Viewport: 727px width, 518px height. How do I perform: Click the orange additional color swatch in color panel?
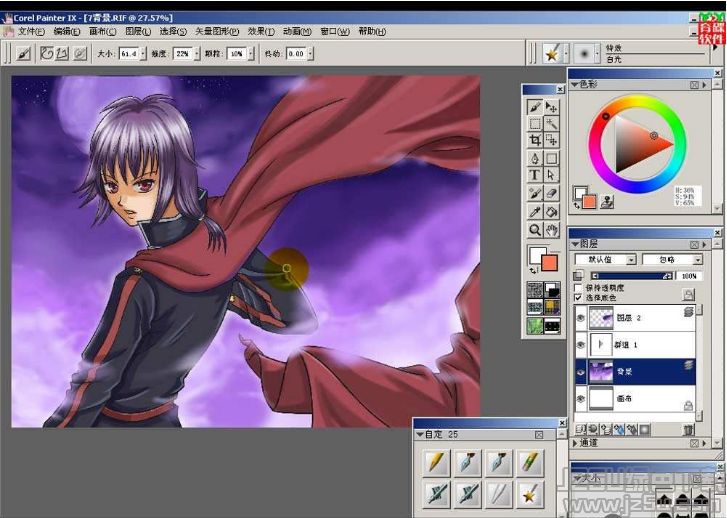pos(589,202)
